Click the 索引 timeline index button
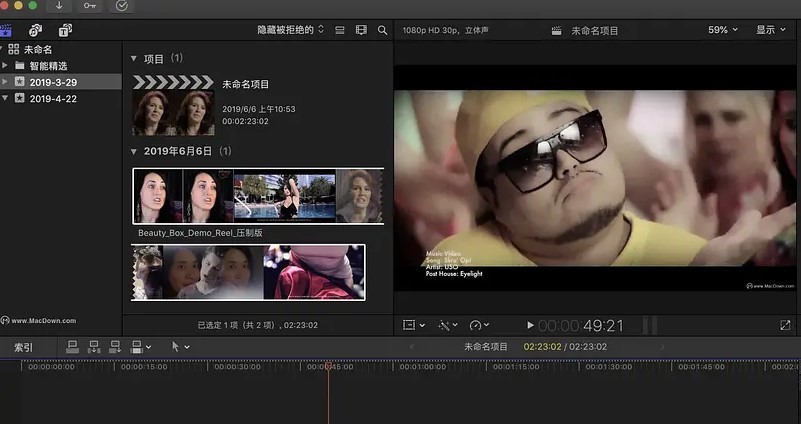801x424 pixels. [23, 347]
